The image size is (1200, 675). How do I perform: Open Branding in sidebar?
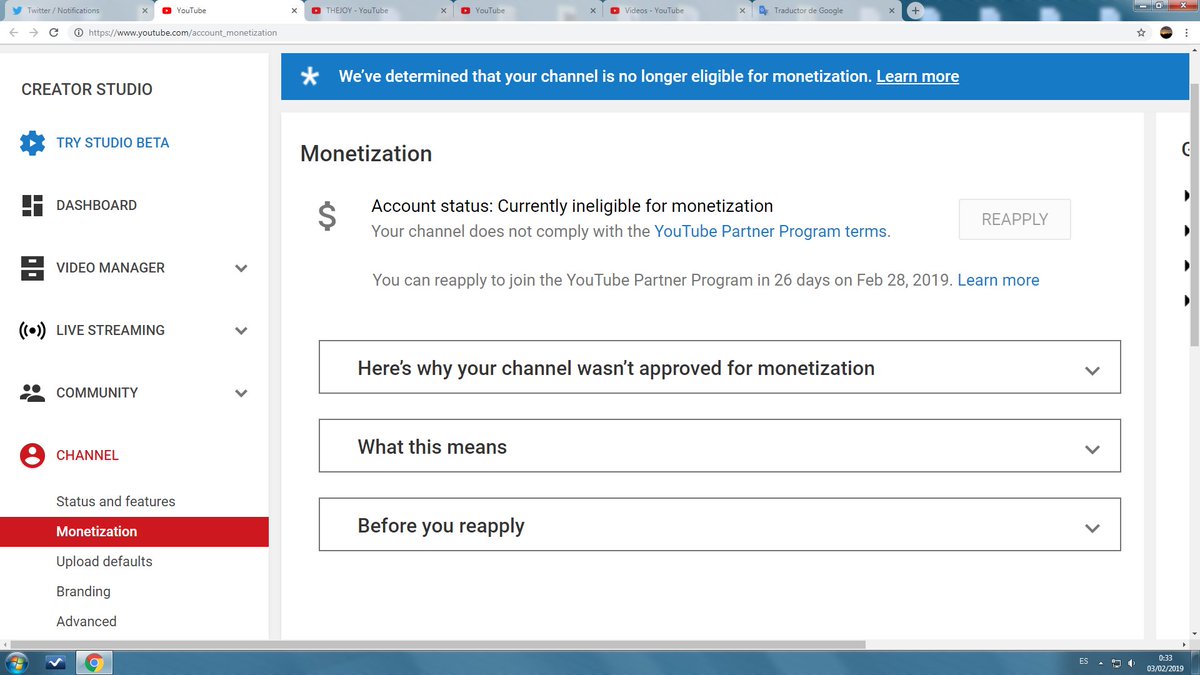[83, 591]
